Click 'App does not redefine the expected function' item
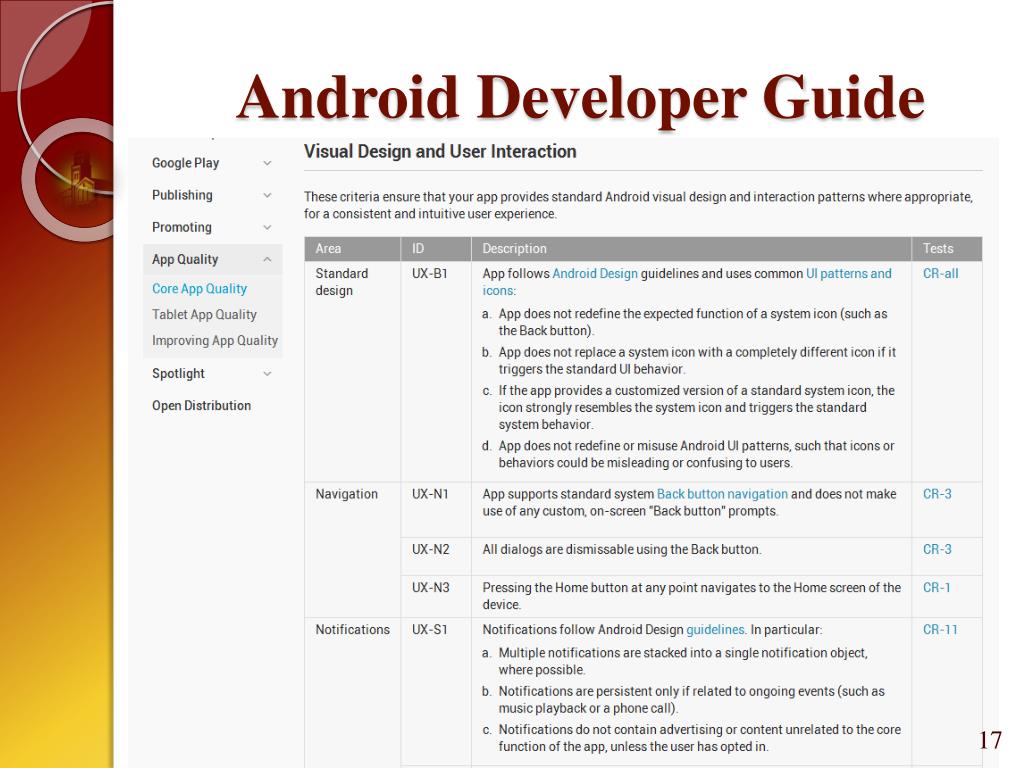The image size is (1024, 768). 693,322
